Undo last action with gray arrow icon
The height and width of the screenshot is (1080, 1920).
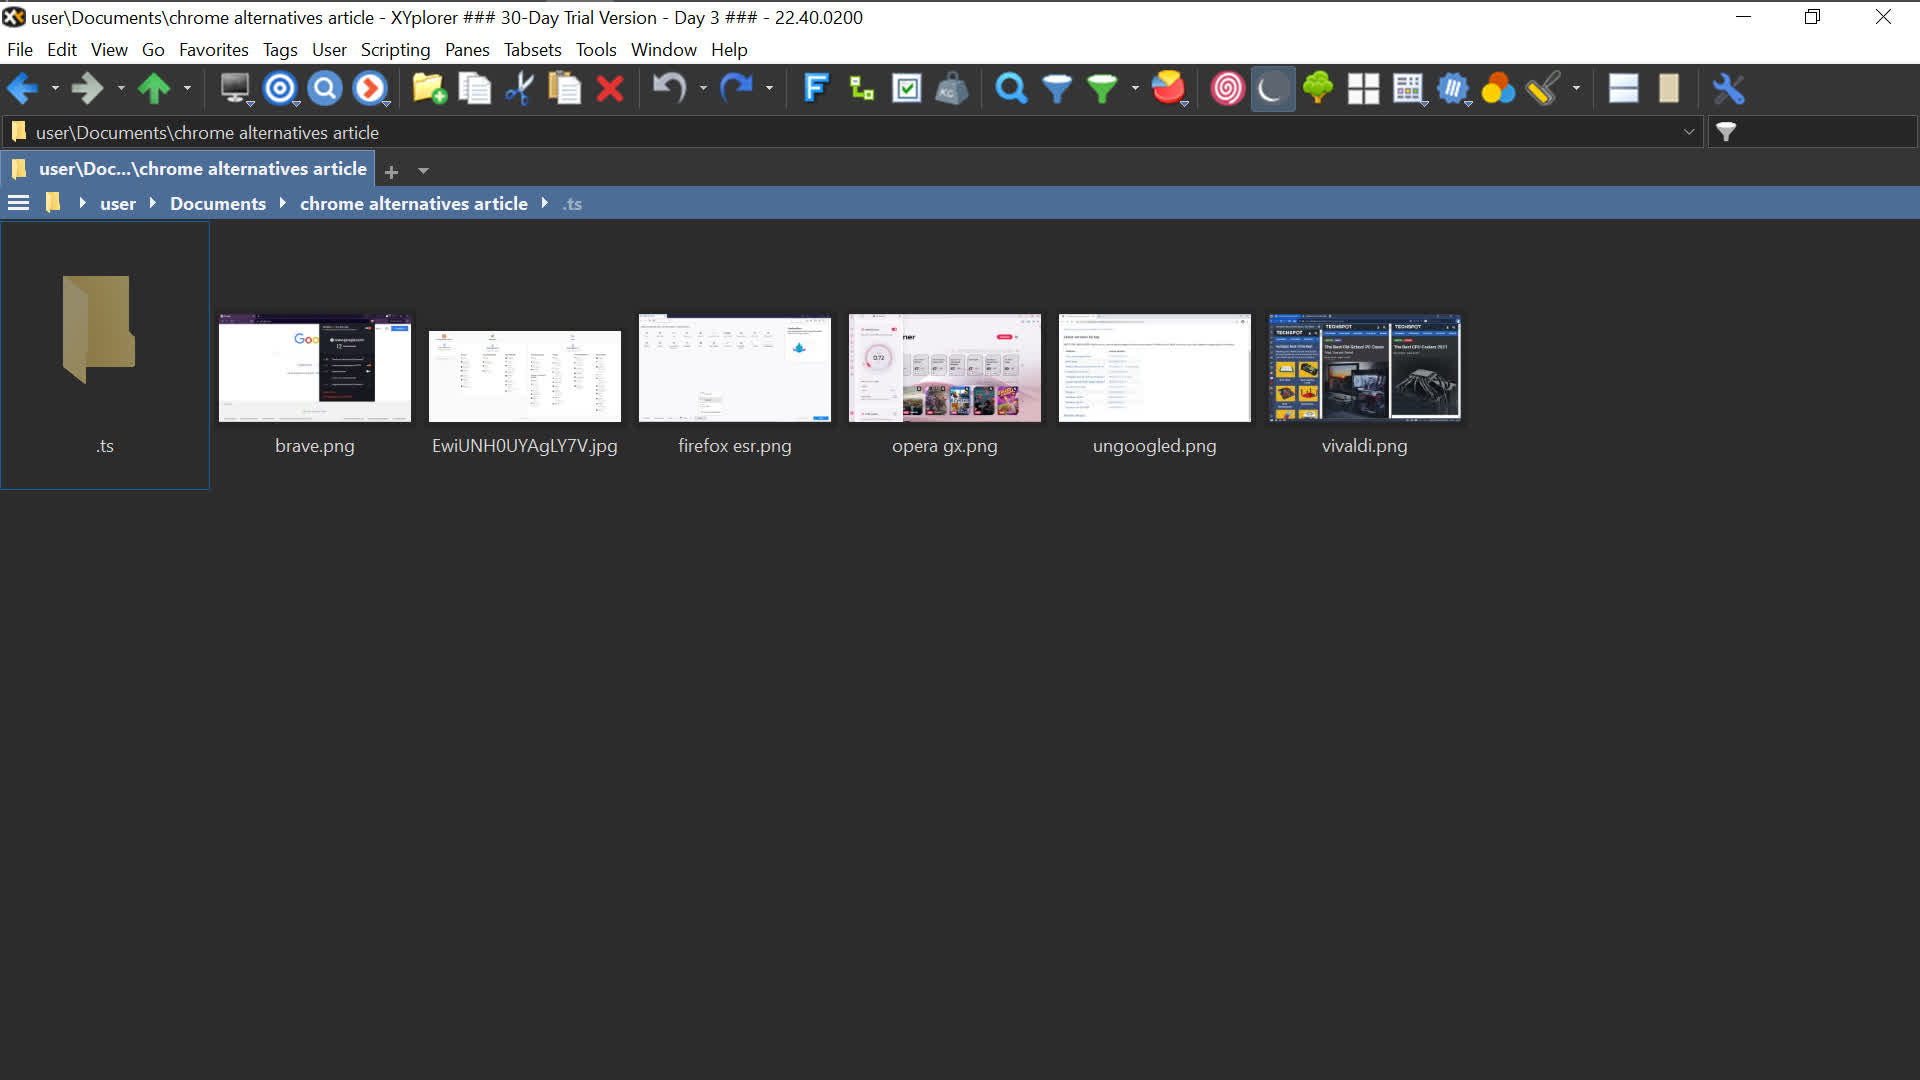(670, 89)
